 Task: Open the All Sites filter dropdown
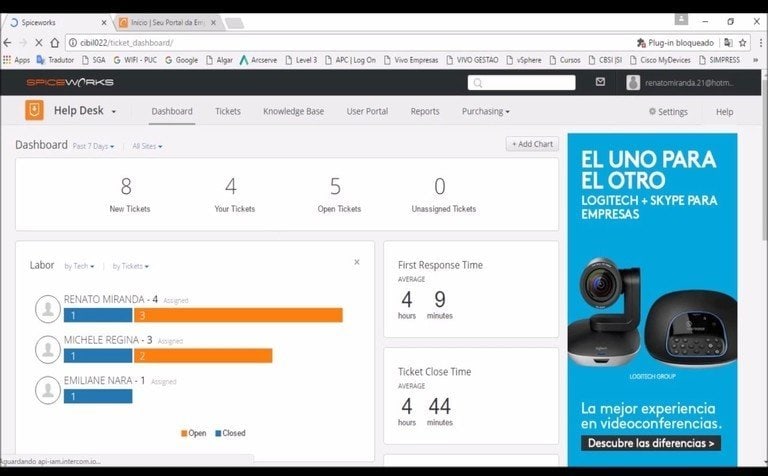147,146
